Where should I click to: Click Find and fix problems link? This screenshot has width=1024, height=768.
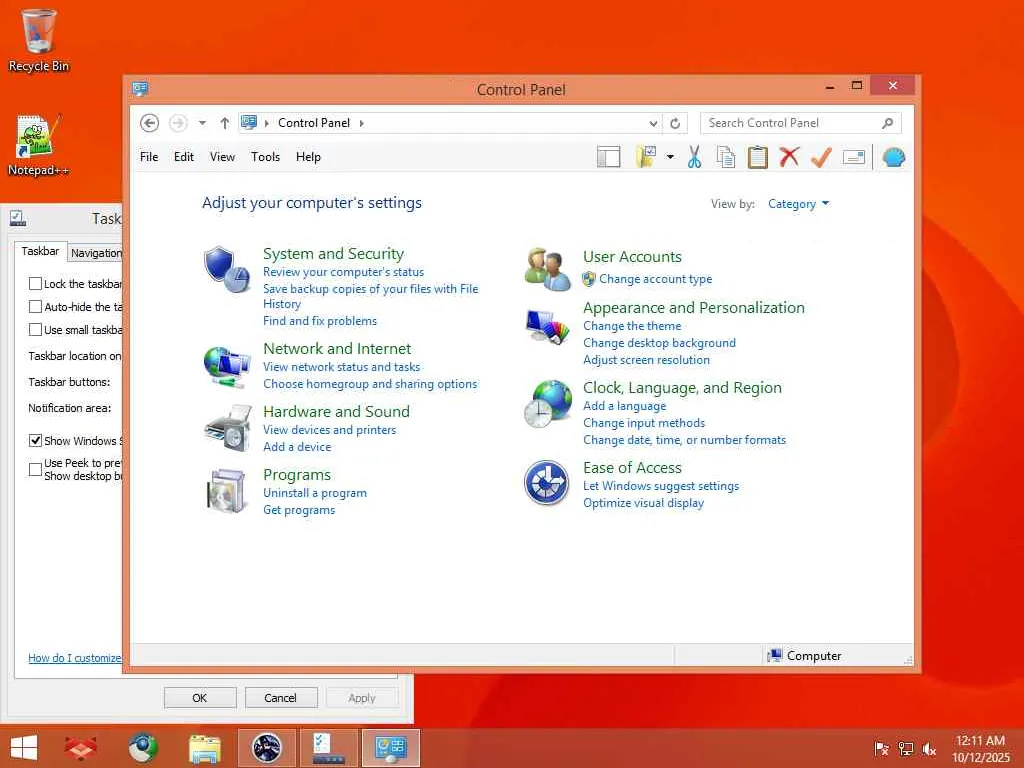coord(319,321)
